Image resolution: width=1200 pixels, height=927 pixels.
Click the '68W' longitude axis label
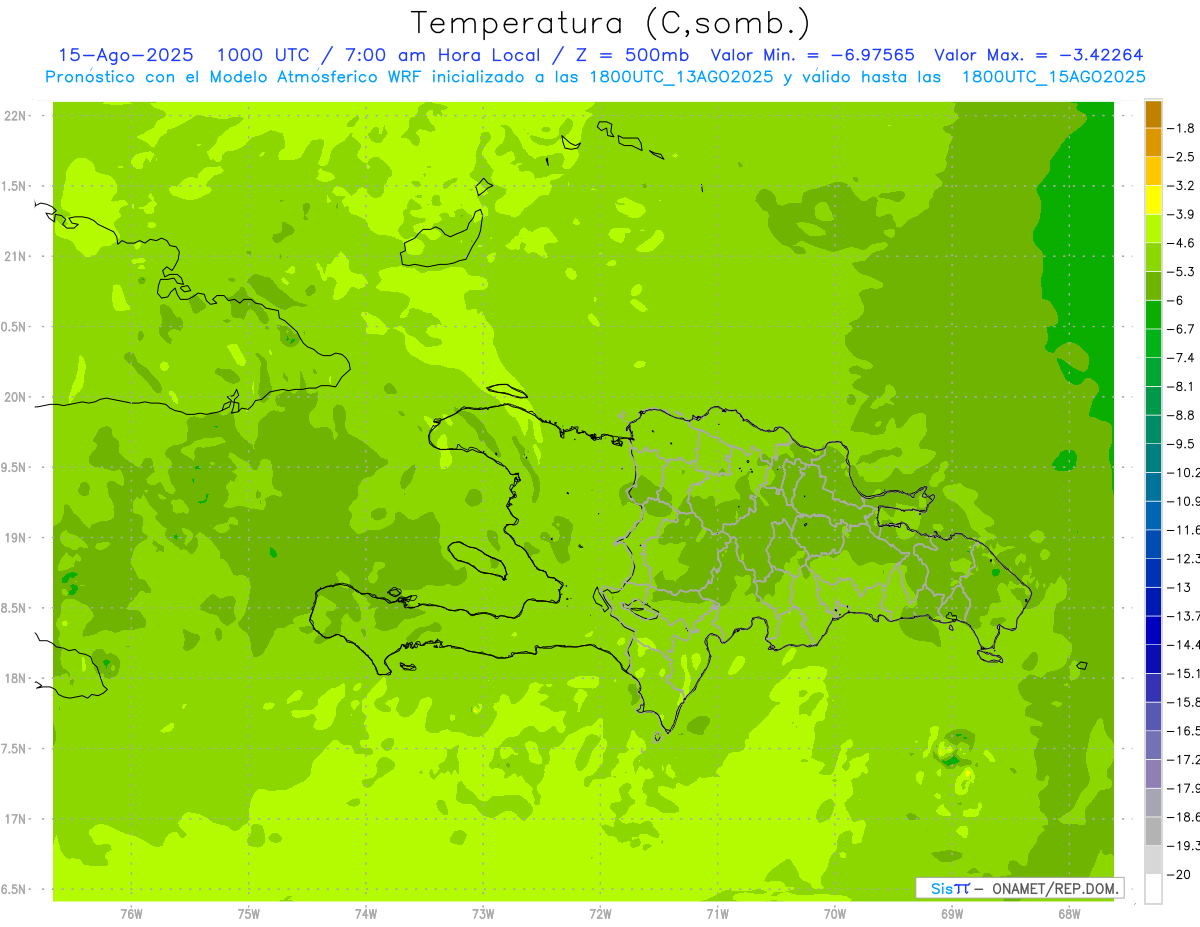pyautogui.click(x=1069, y=914)
